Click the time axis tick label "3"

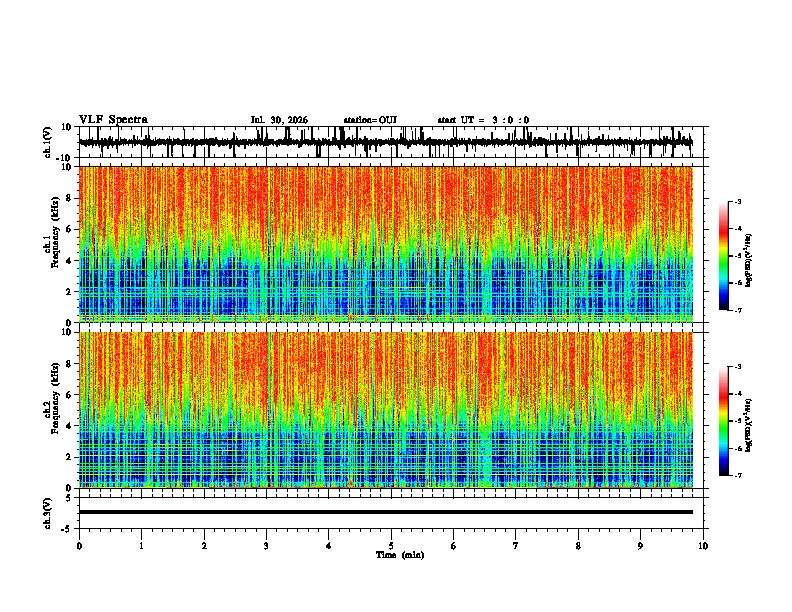pyautogui.click(x=266, y=546)
